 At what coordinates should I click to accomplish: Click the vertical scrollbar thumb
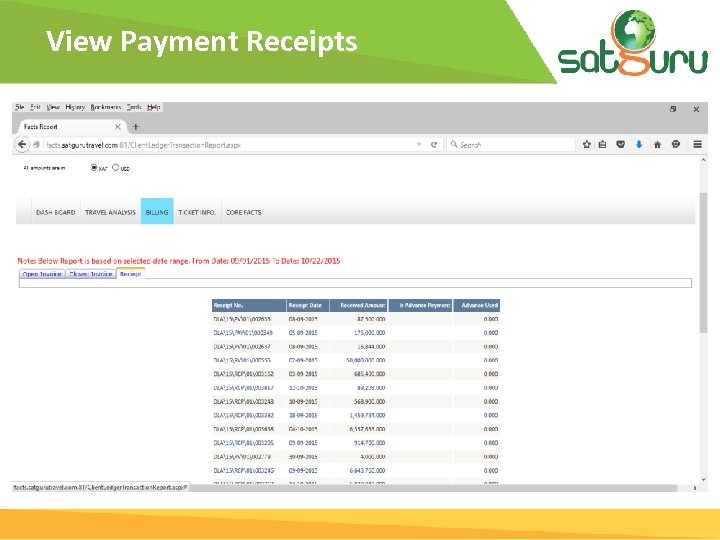pos(703,263)
